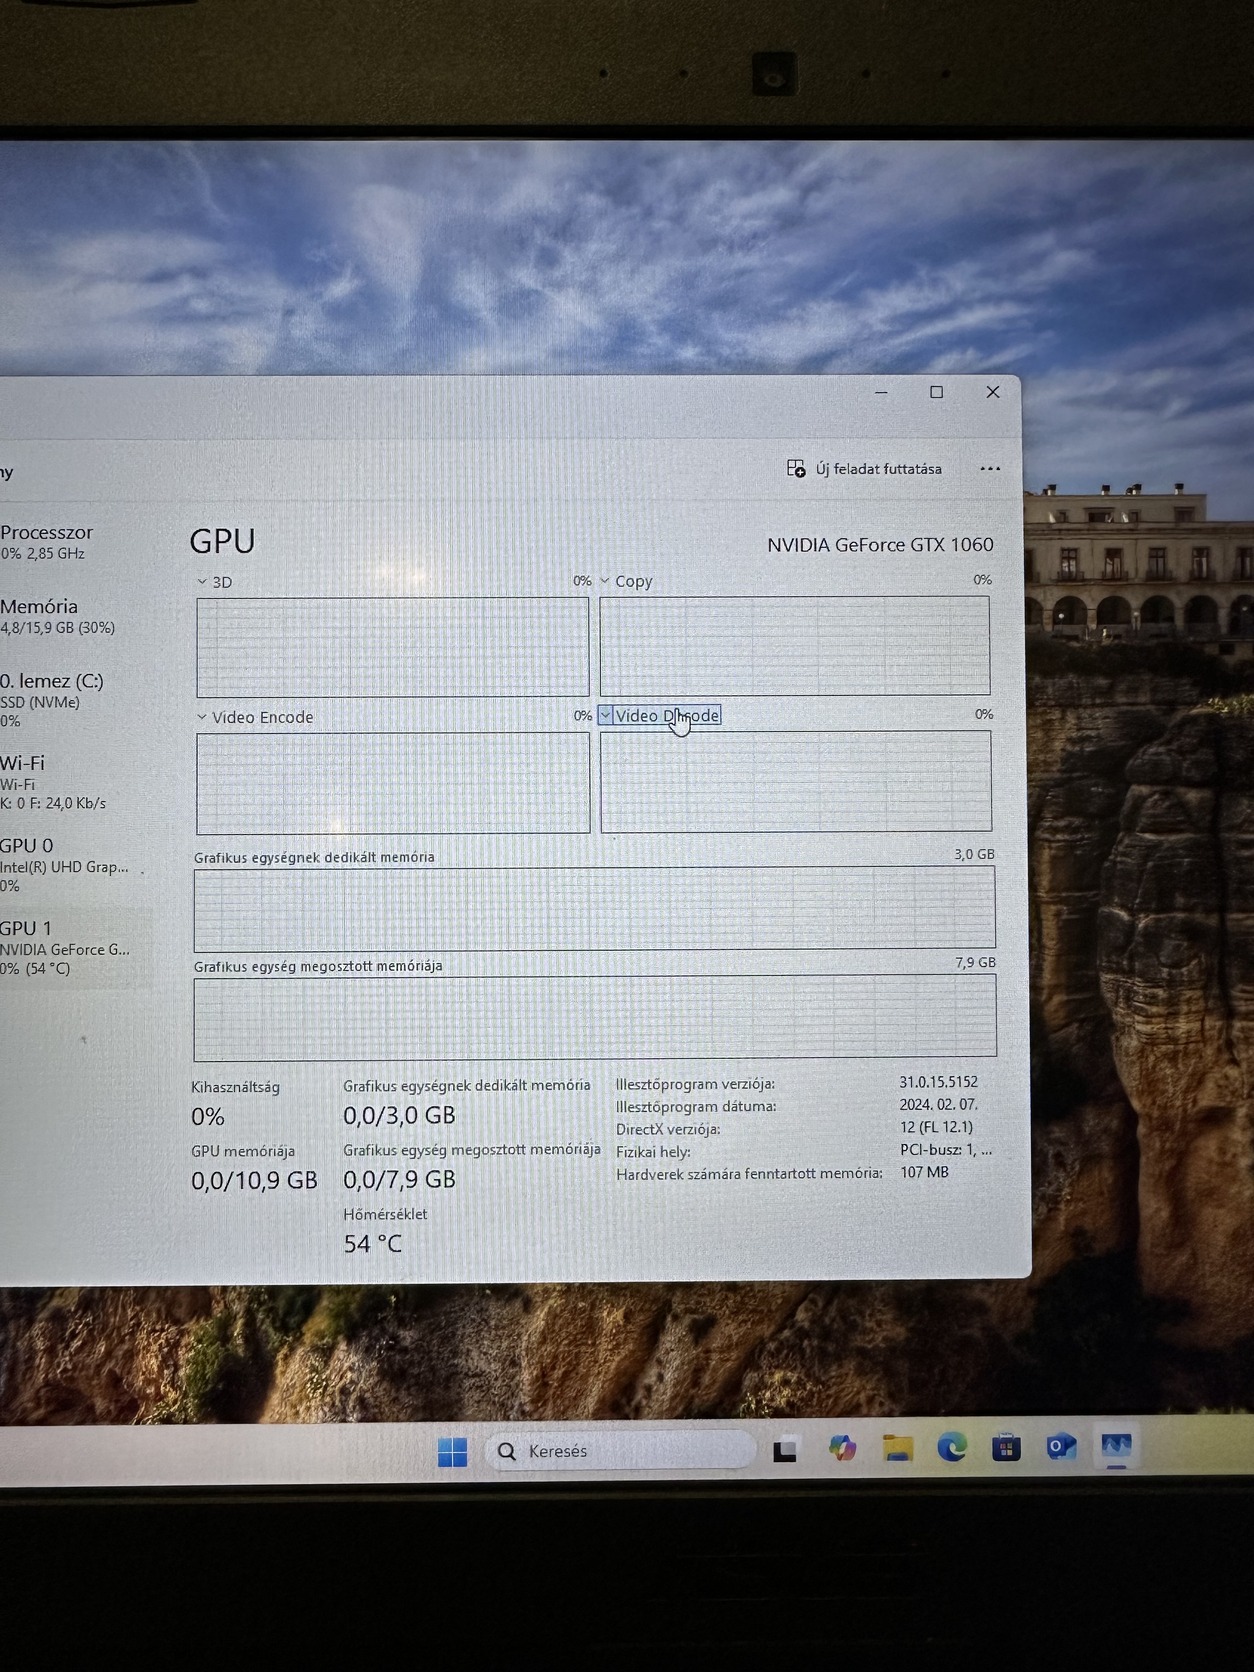Click DirectX version 12 (FL 12.1)
1254x1672 pixels.
pos(936,1127)
